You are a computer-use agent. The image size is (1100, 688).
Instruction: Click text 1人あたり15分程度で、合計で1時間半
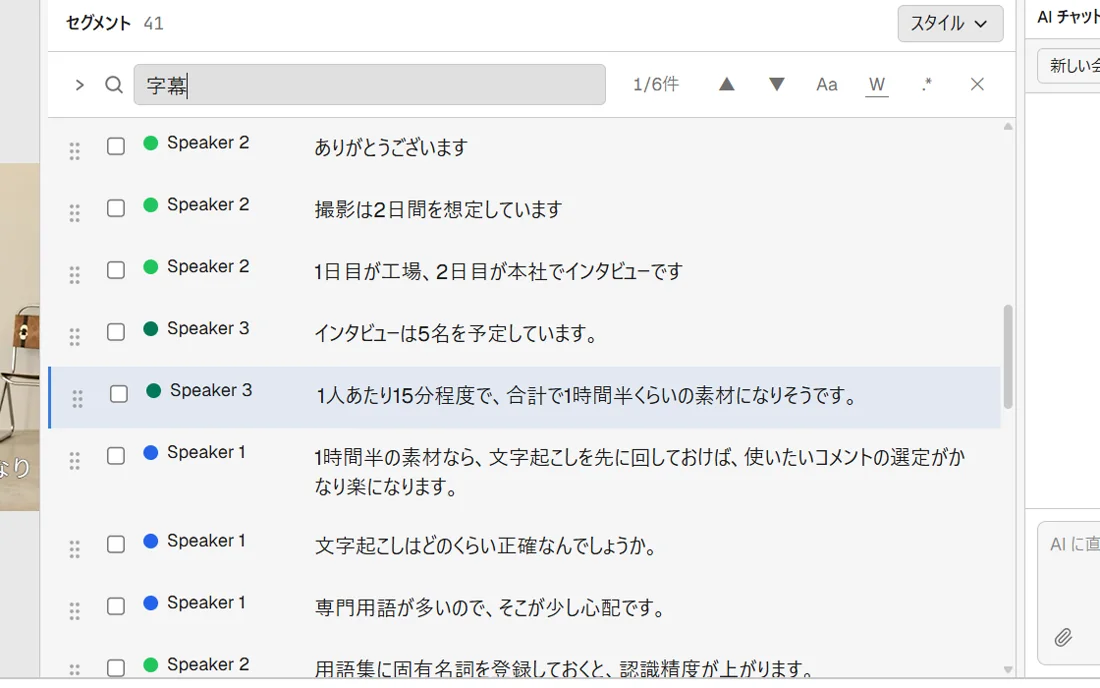474,396
